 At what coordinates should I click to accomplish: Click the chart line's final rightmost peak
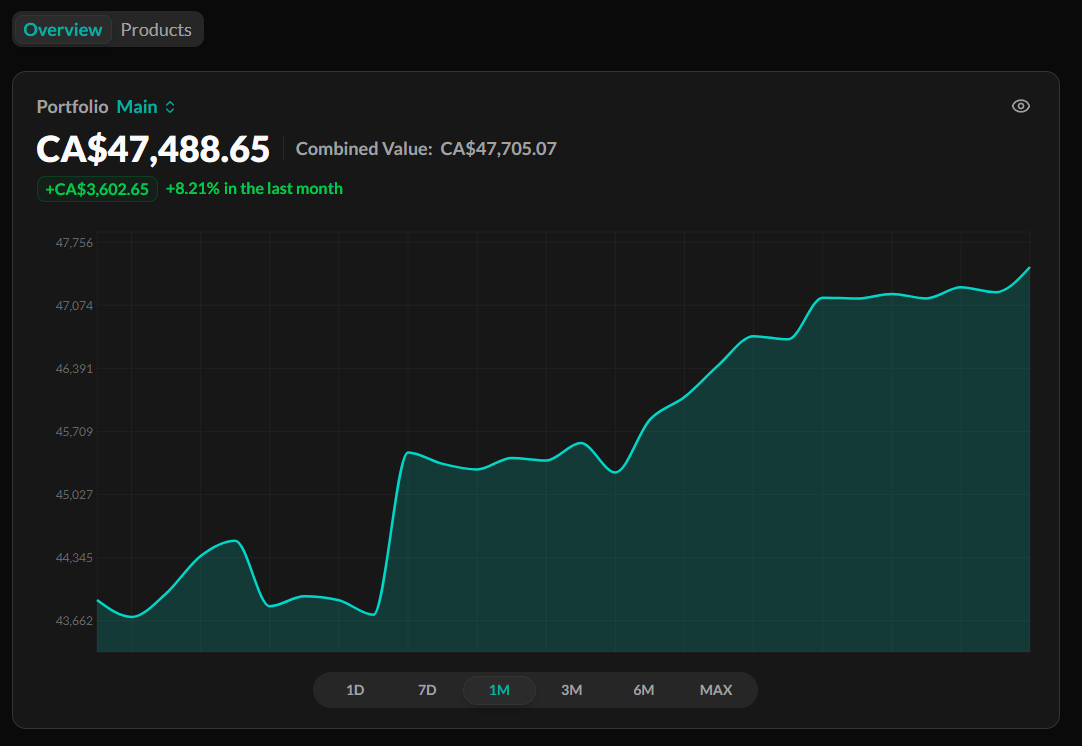pyautogui.click(x=1029, y=268)
